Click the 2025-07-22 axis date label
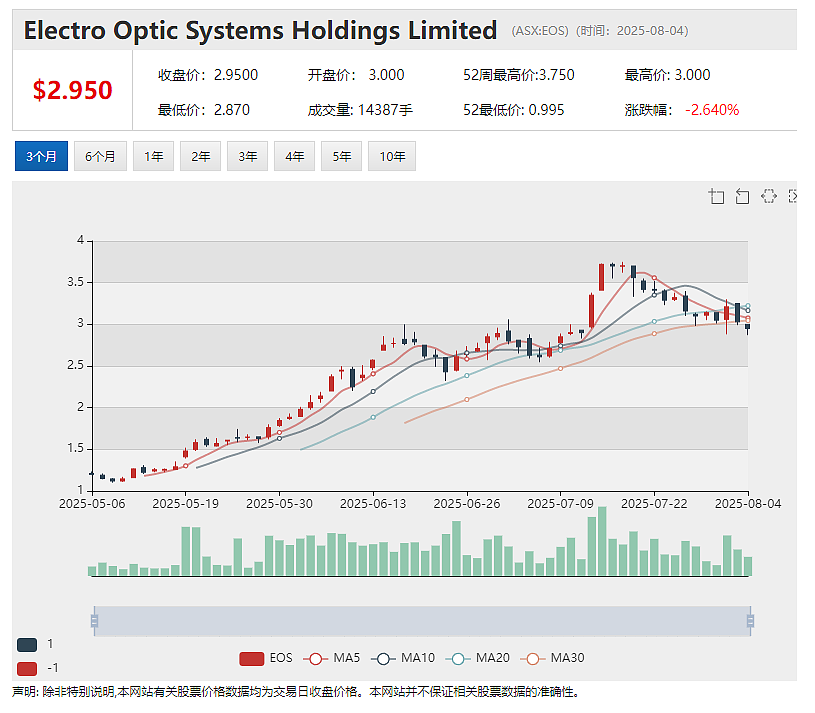Screen dimensions: 815x713 654,504
